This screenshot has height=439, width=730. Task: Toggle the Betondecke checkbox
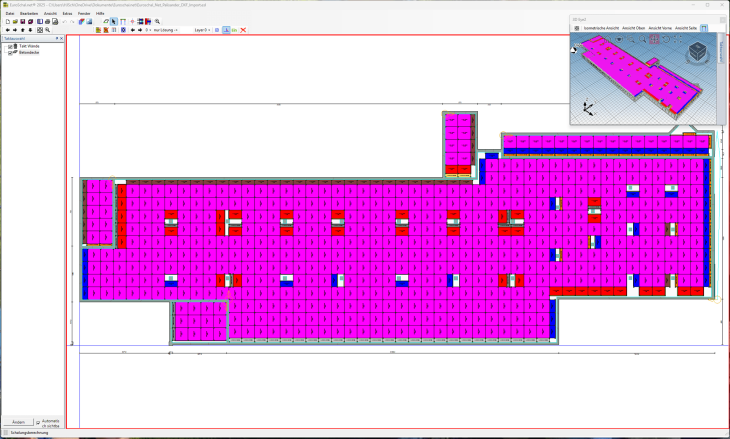(x=10, y=52)
